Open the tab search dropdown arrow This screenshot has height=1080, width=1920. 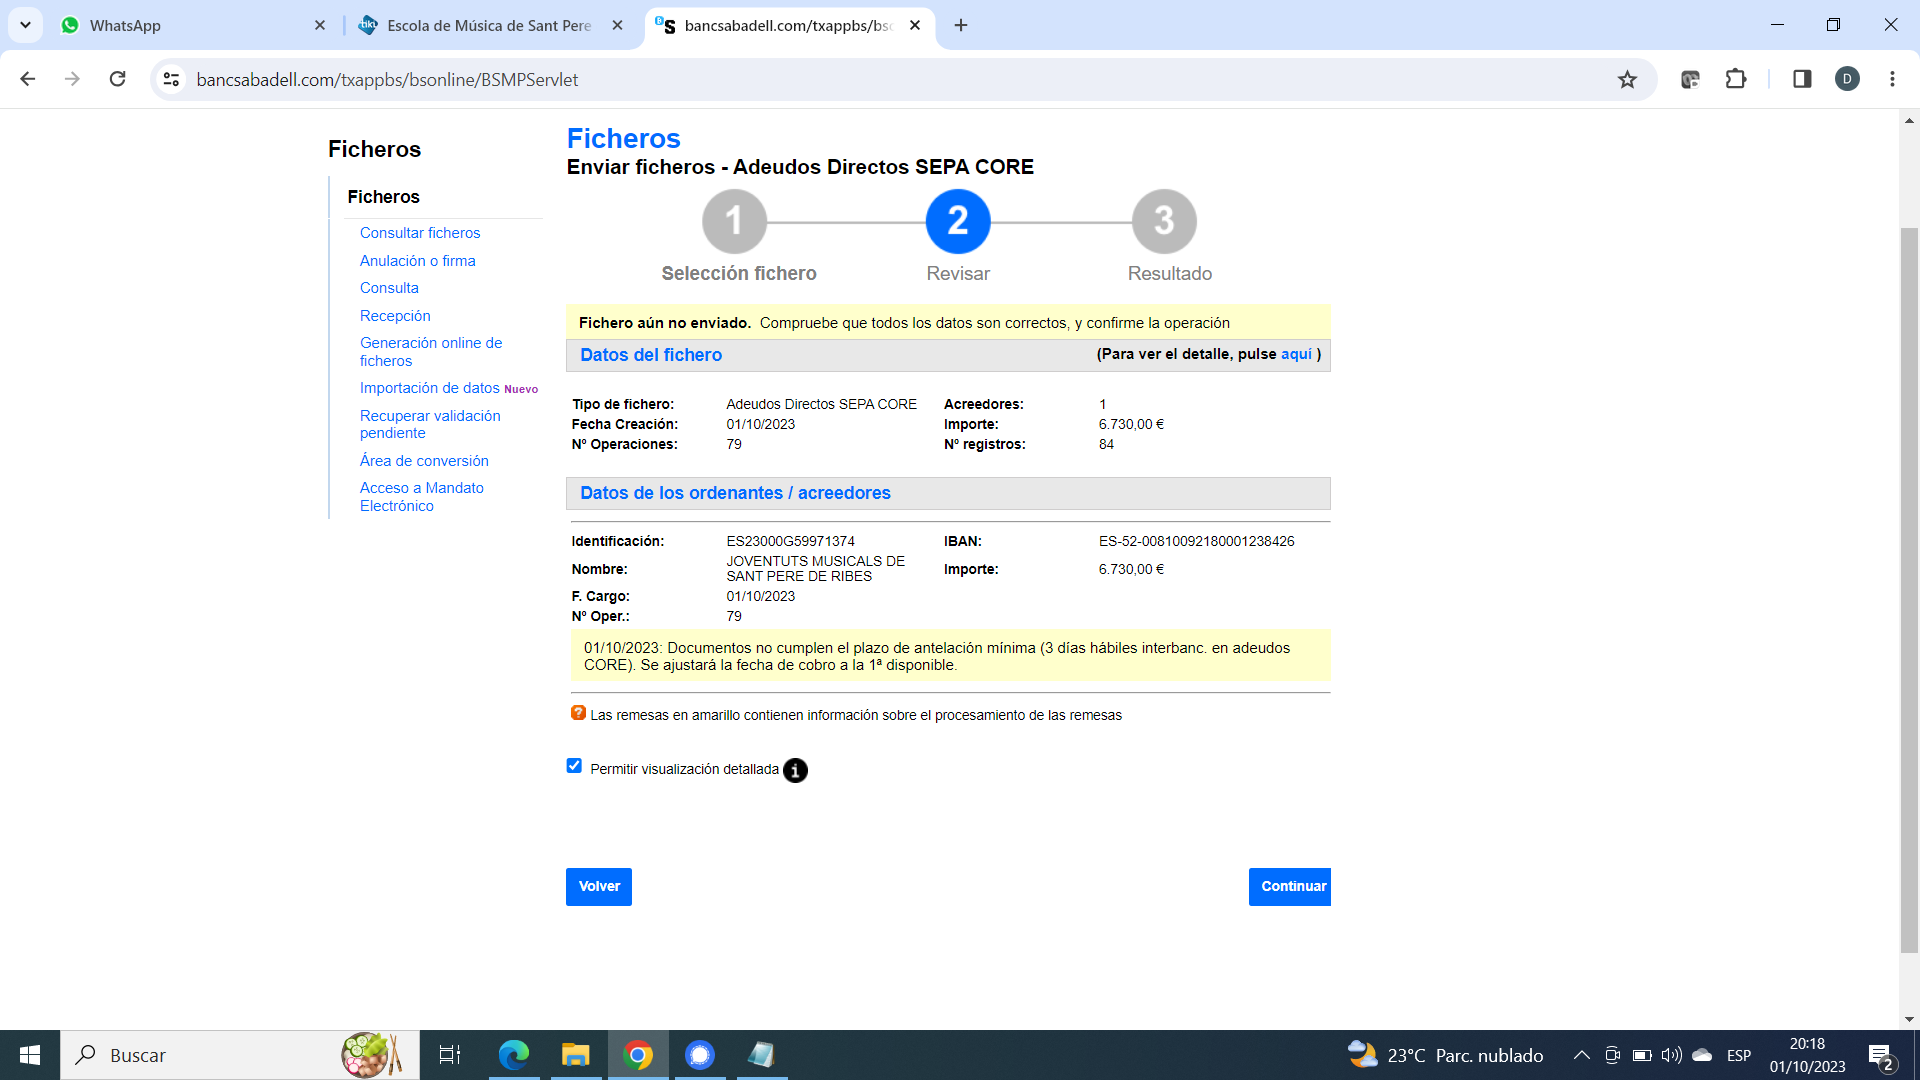pyautogui.click(x=25, y=25)
